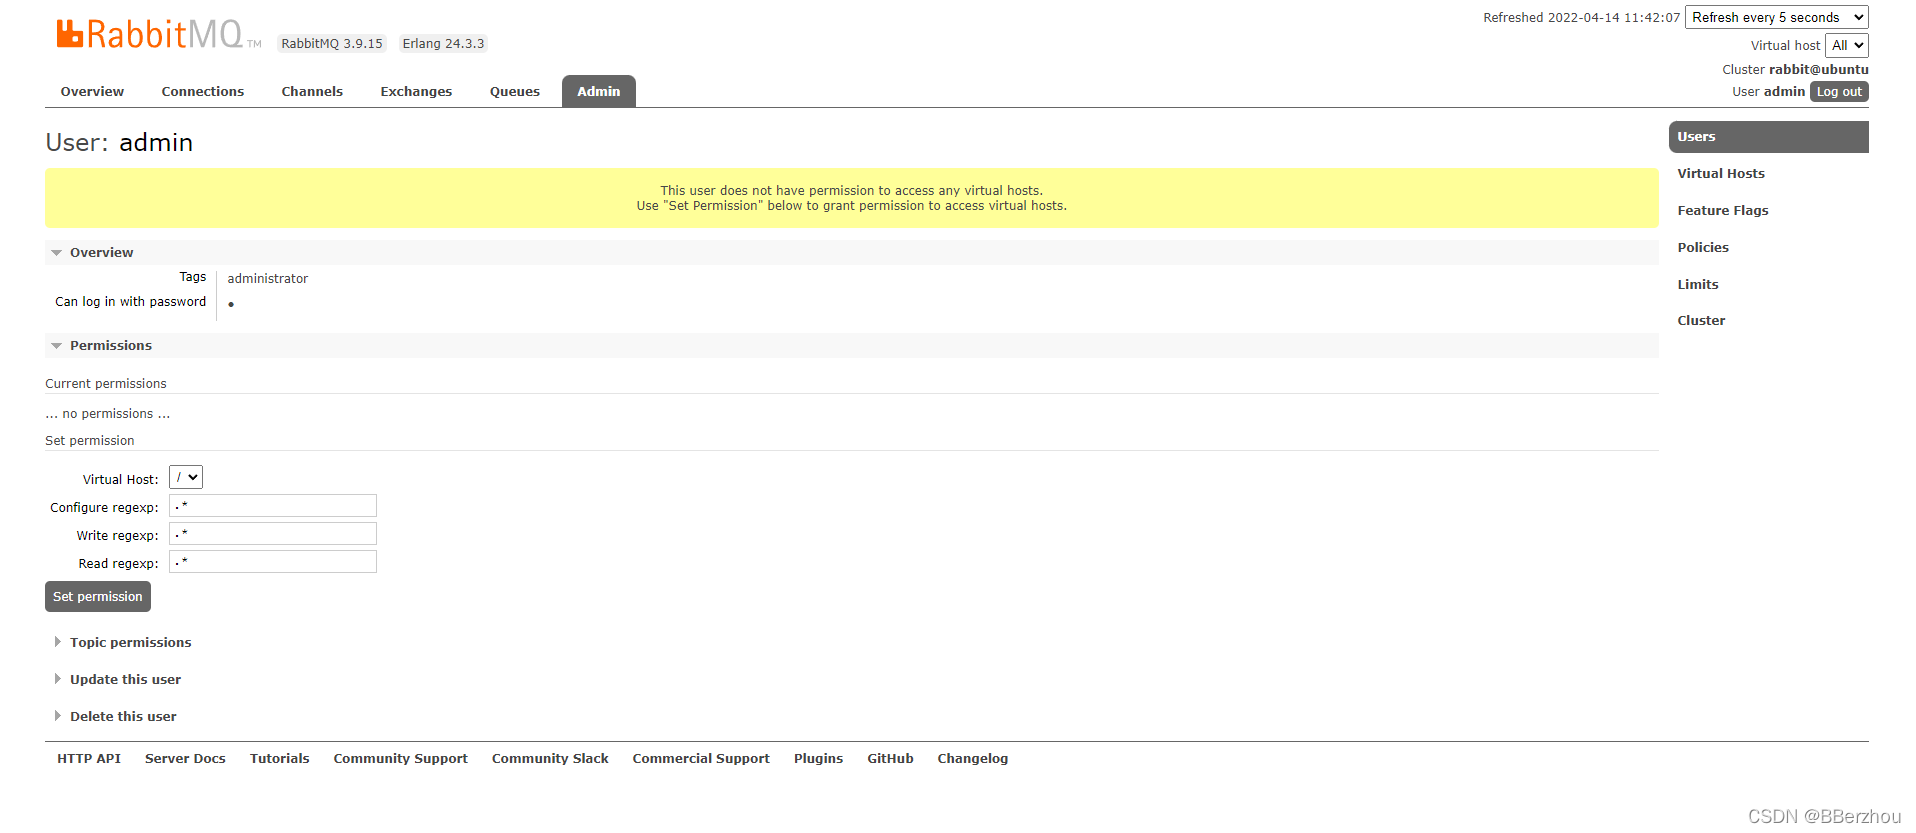The width and height of the screenshot is (1916, 833).
Task: Open the Virtual host All dropdown
Action: pyautogui.click(x=1847, y=45)
